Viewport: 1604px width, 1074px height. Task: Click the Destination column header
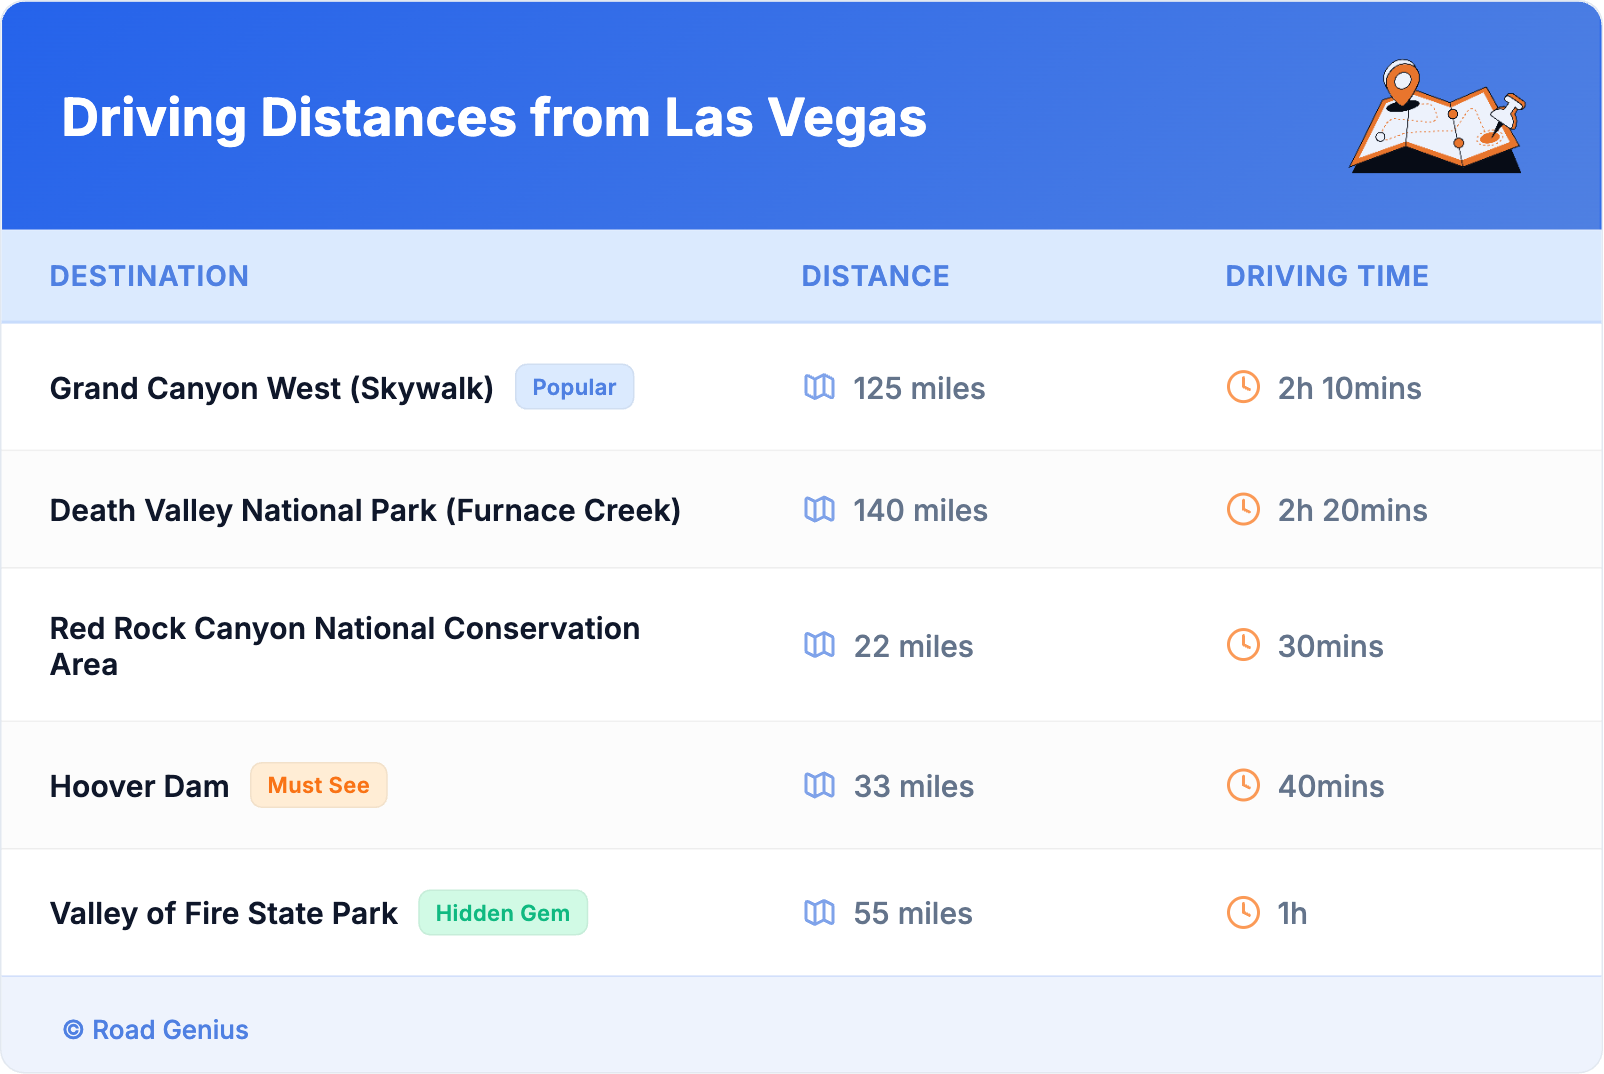149,276
